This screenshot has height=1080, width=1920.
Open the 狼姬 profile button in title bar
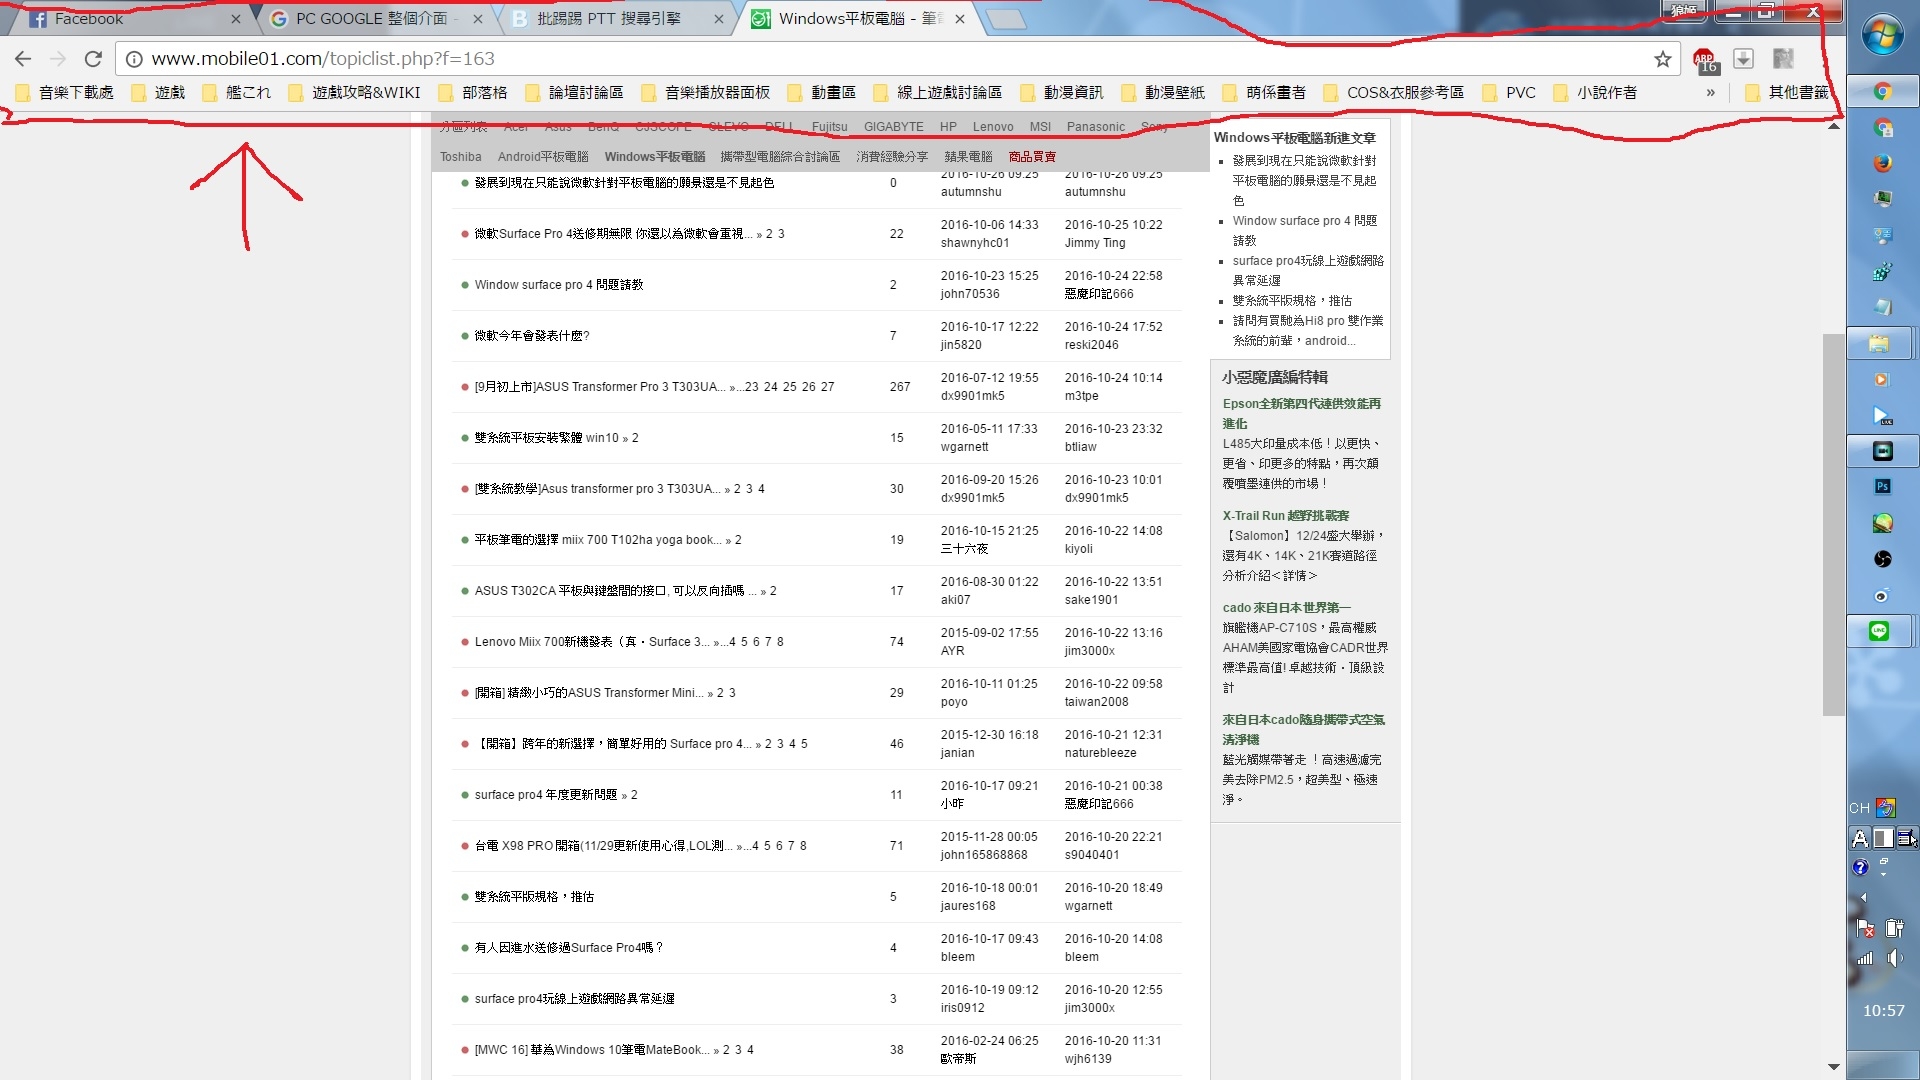[x=1685, y=11]
